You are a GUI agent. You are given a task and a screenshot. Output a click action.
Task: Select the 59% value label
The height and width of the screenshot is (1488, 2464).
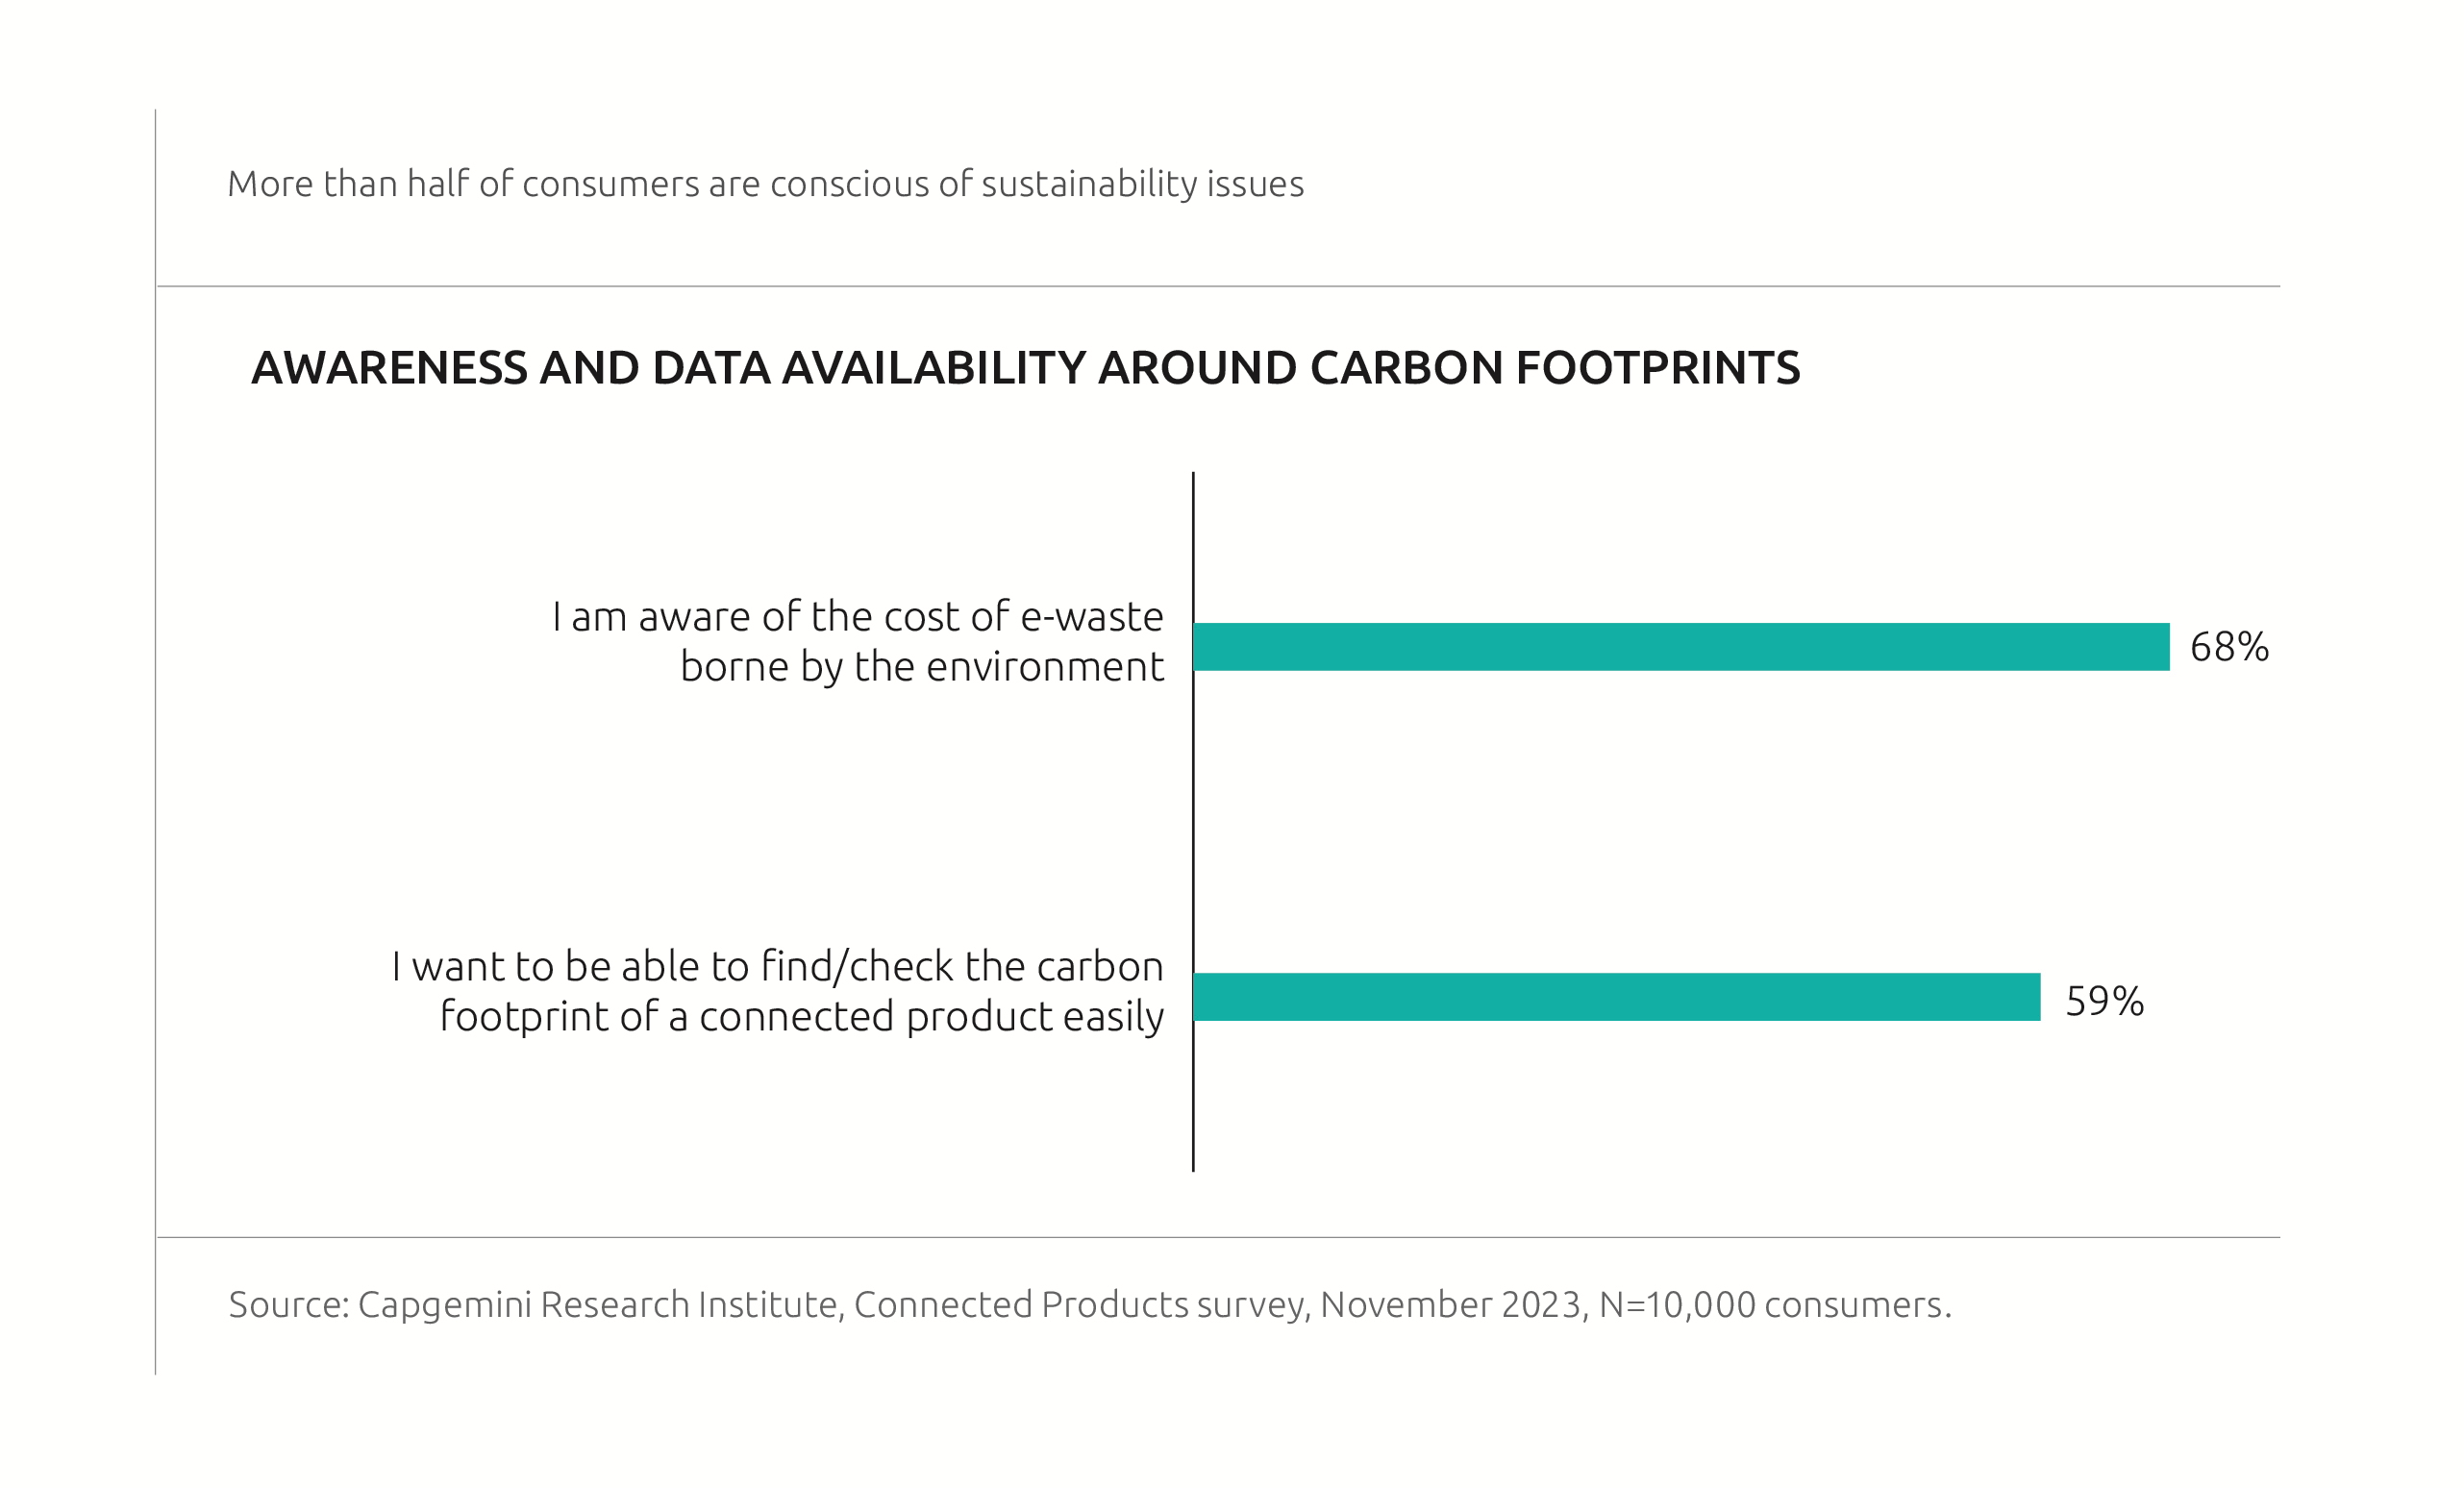tap(2104, 1001)
